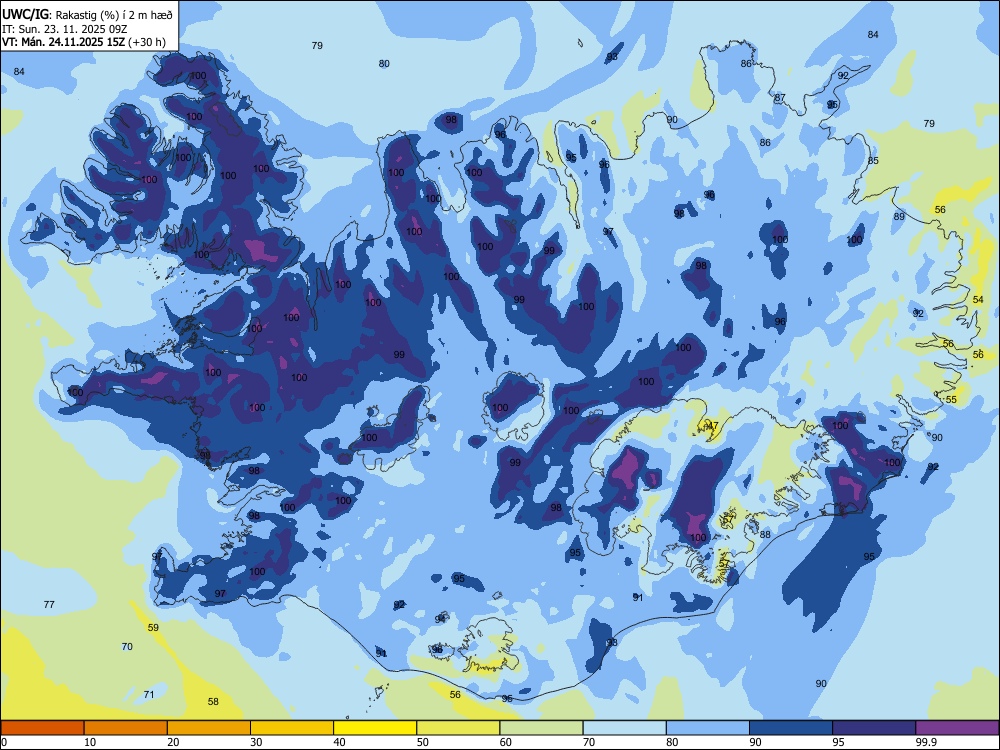Screen dimensions: 1000x750
Task: Click the humidity value '47' on the map
Action: [713, 425]
